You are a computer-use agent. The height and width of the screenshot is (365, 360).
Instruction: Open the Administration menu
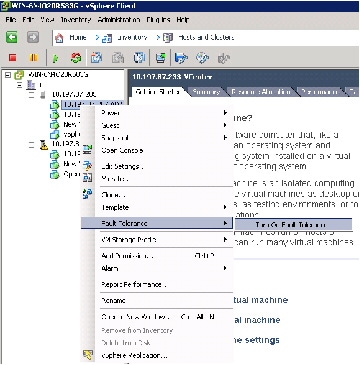[119, 20]
